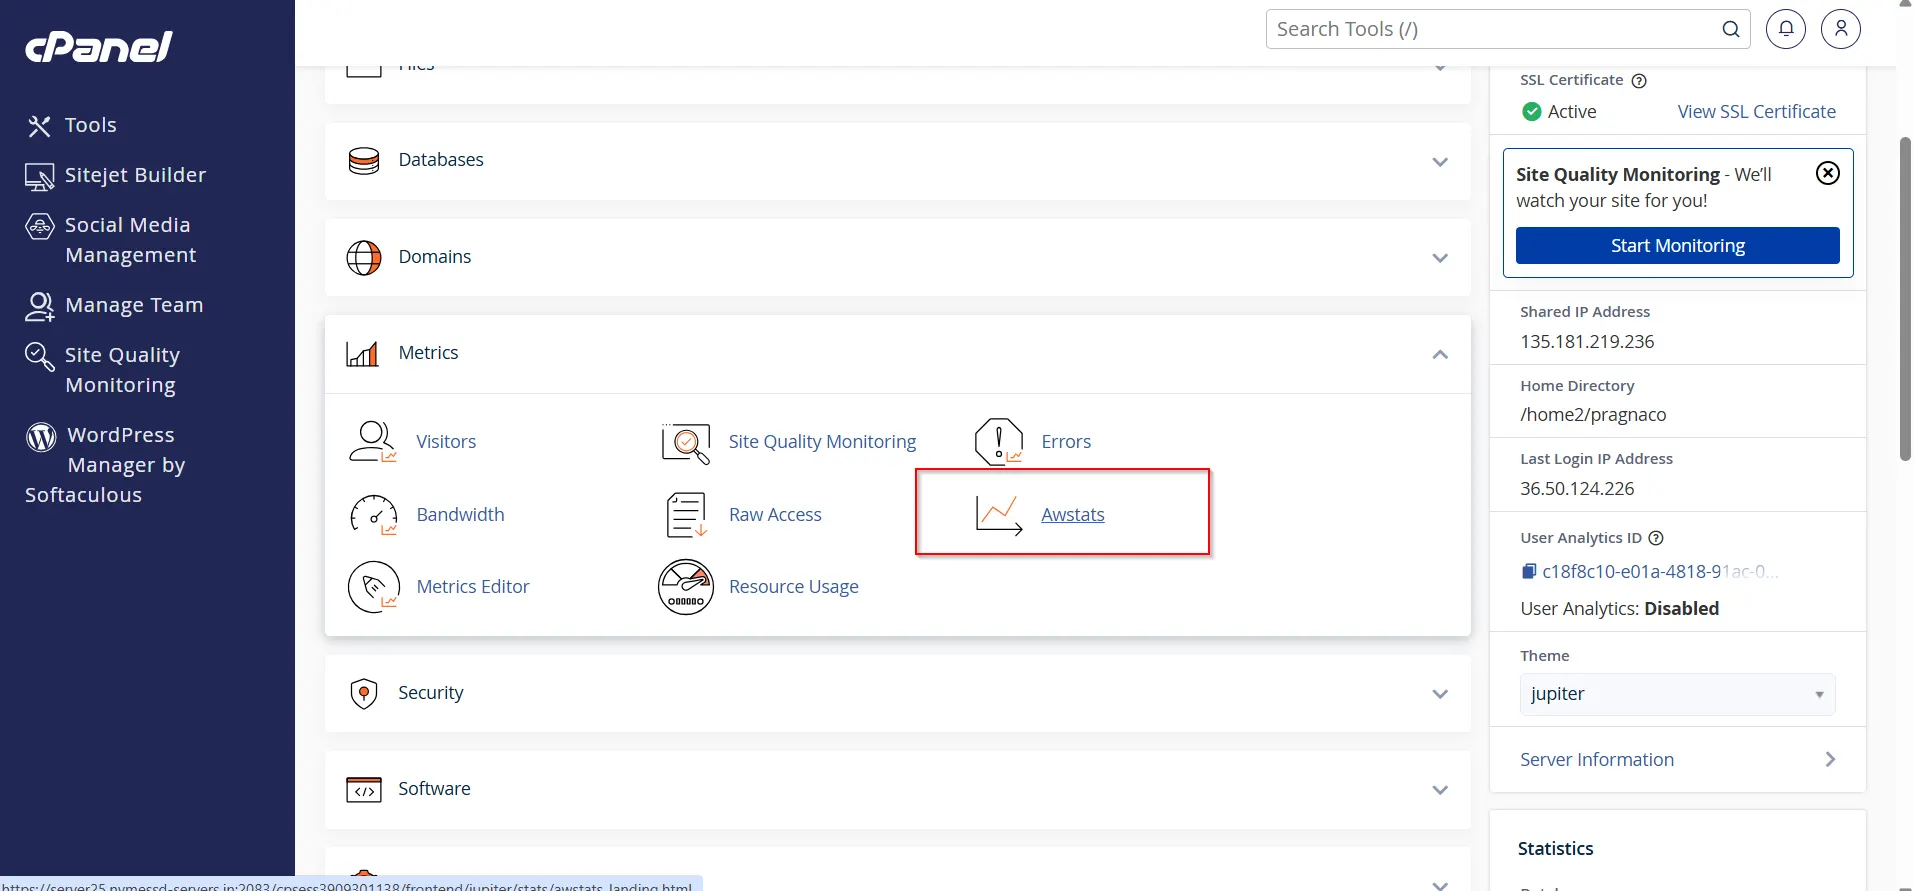The height and width of the screenshot is (891, 1914).
Task: Expand the Databases section chevron
Action: pyautogui.click(x=1440, y=162)
